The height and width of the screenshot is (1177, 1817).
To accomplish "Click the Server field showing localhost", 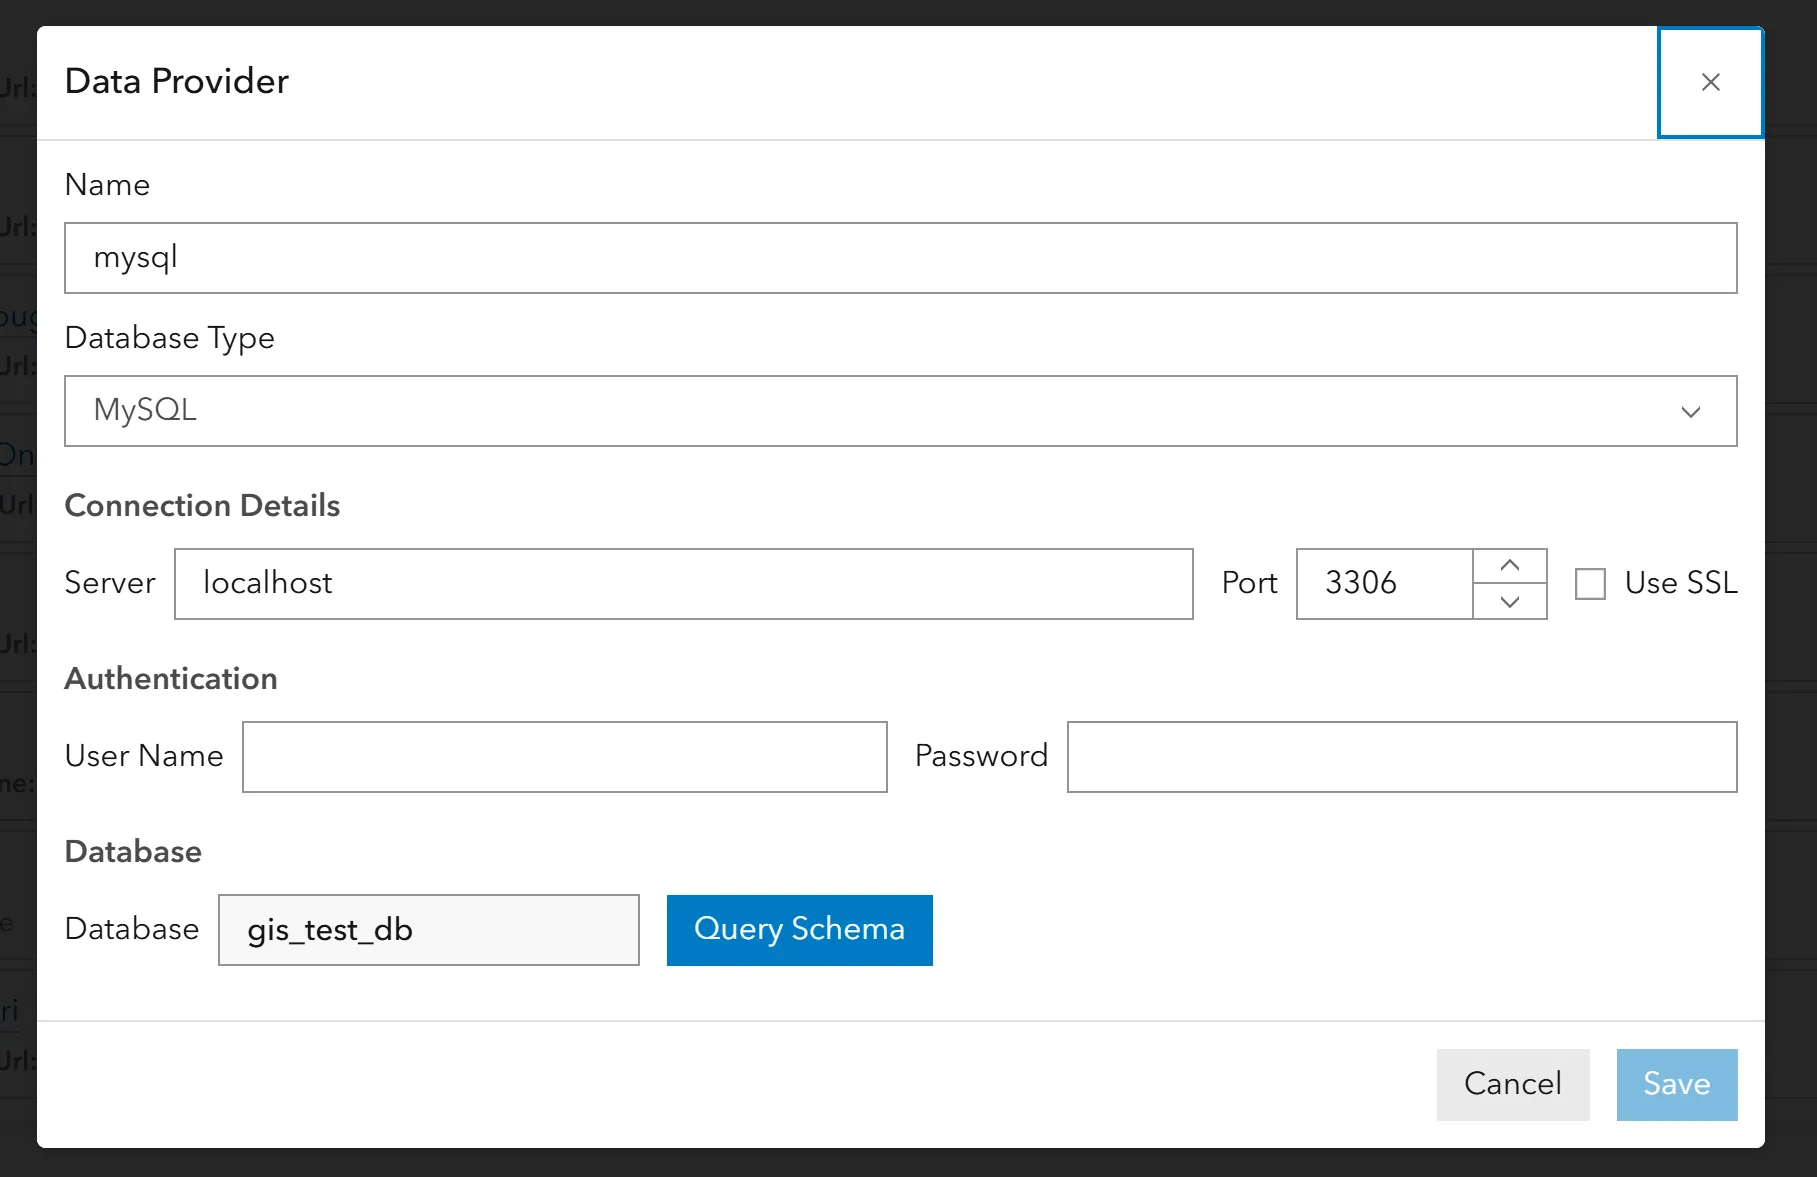I will 683,584.
